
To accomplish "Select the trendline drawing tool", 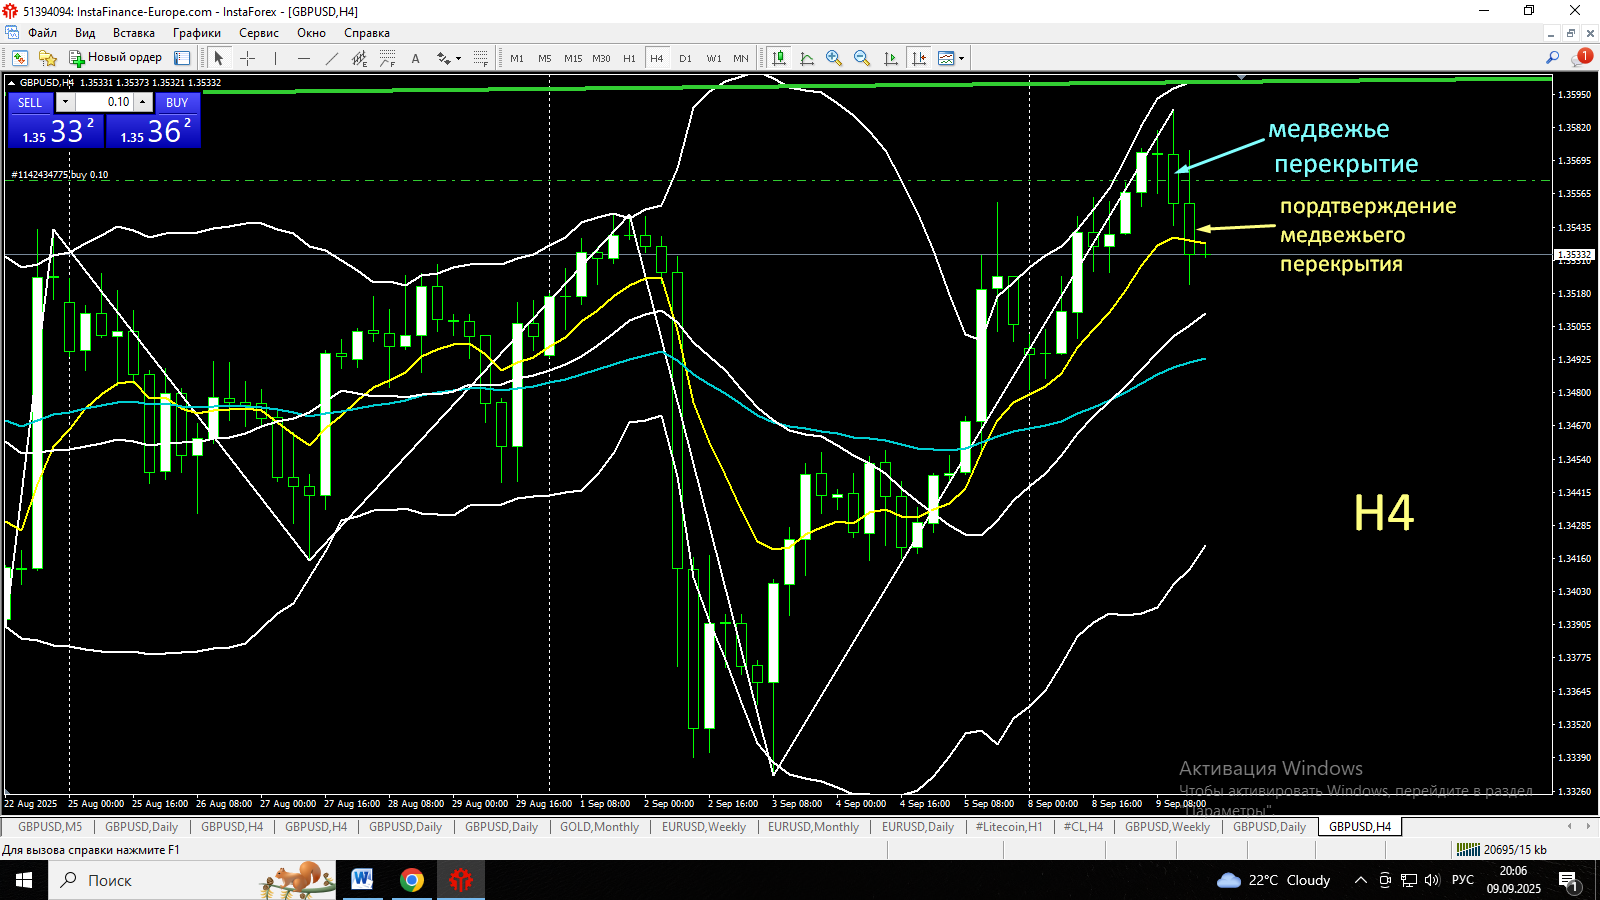I will point(332,58).
